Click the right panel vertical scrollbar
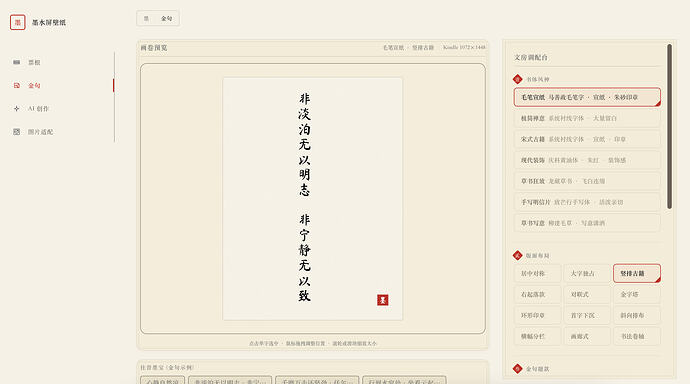Screen dimensions: 690x384 point(669,127)
